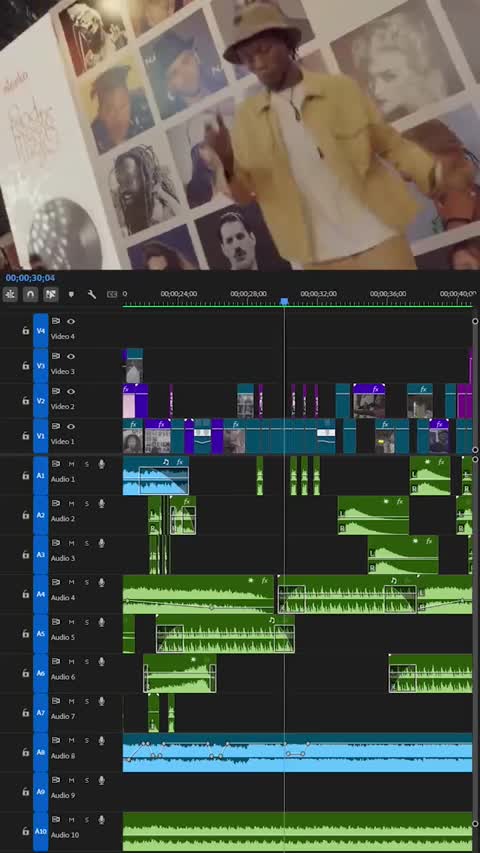This screenshot has height=853, width=480.
Task: Select the blue audio clip on Audio 1
Action: pos(156,476)
